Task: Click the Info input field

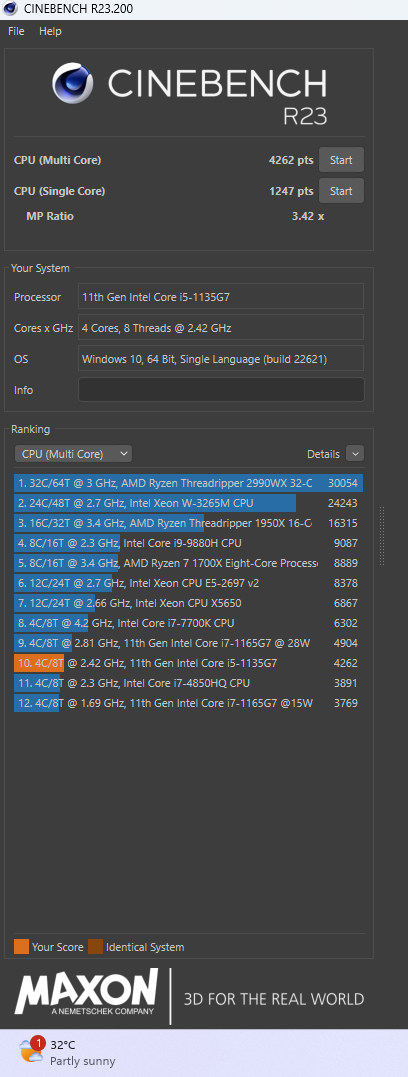Action: 221,389
